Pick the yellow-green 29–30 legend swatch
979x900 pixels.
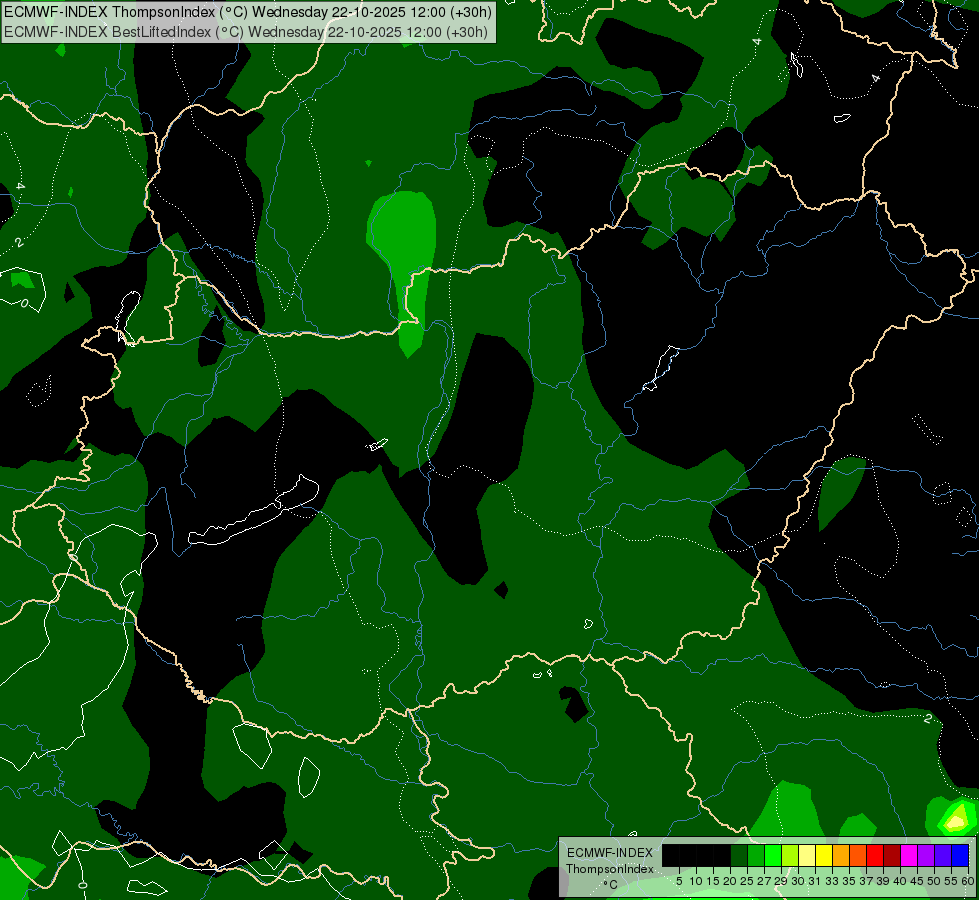(790, 855)
